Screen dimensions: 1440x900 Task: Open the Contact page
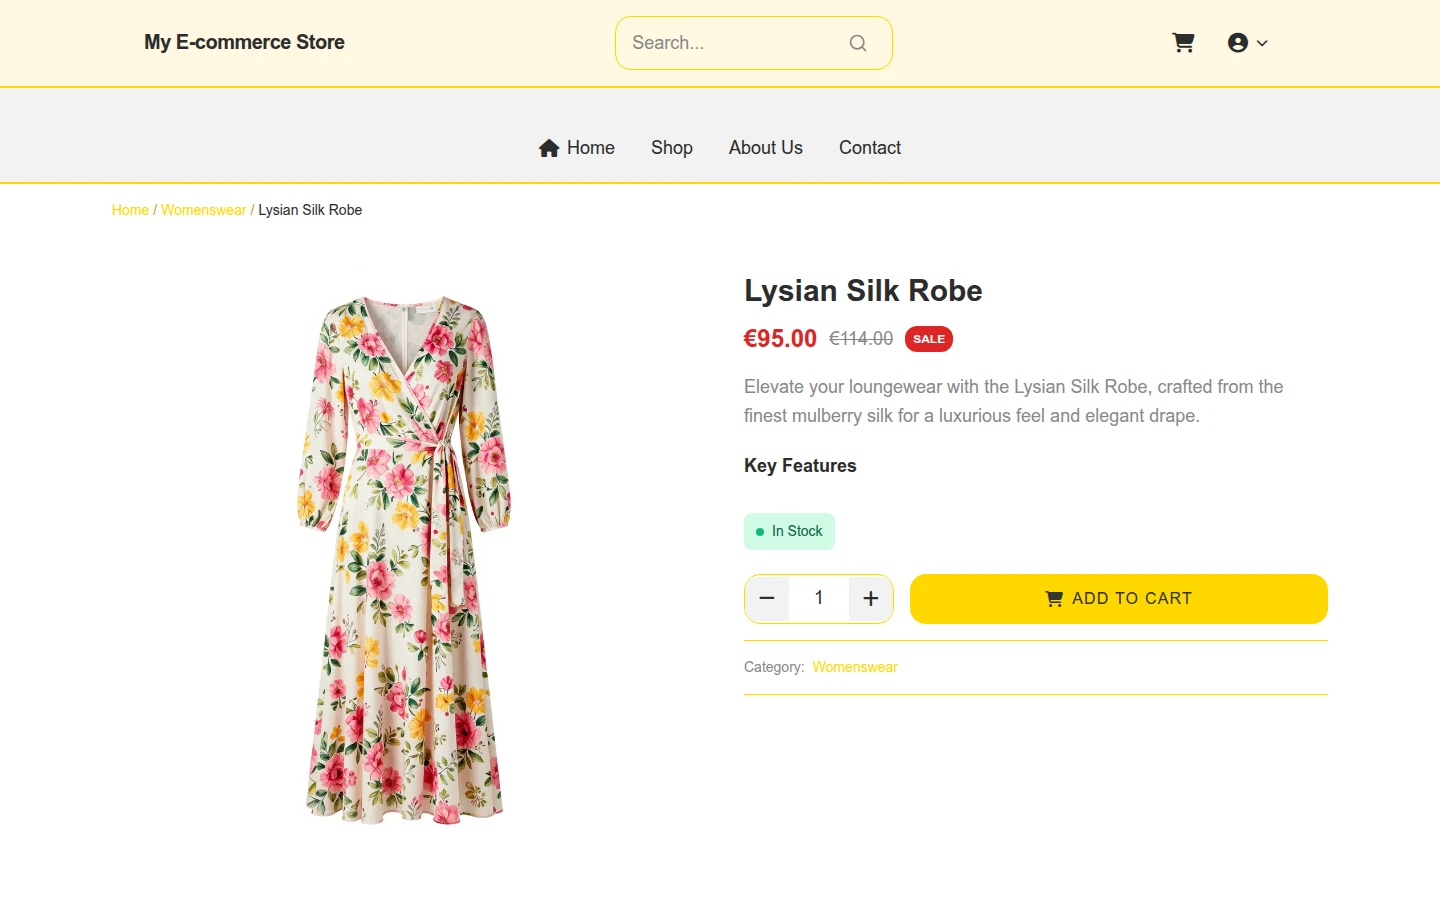[x=870, y=148]
